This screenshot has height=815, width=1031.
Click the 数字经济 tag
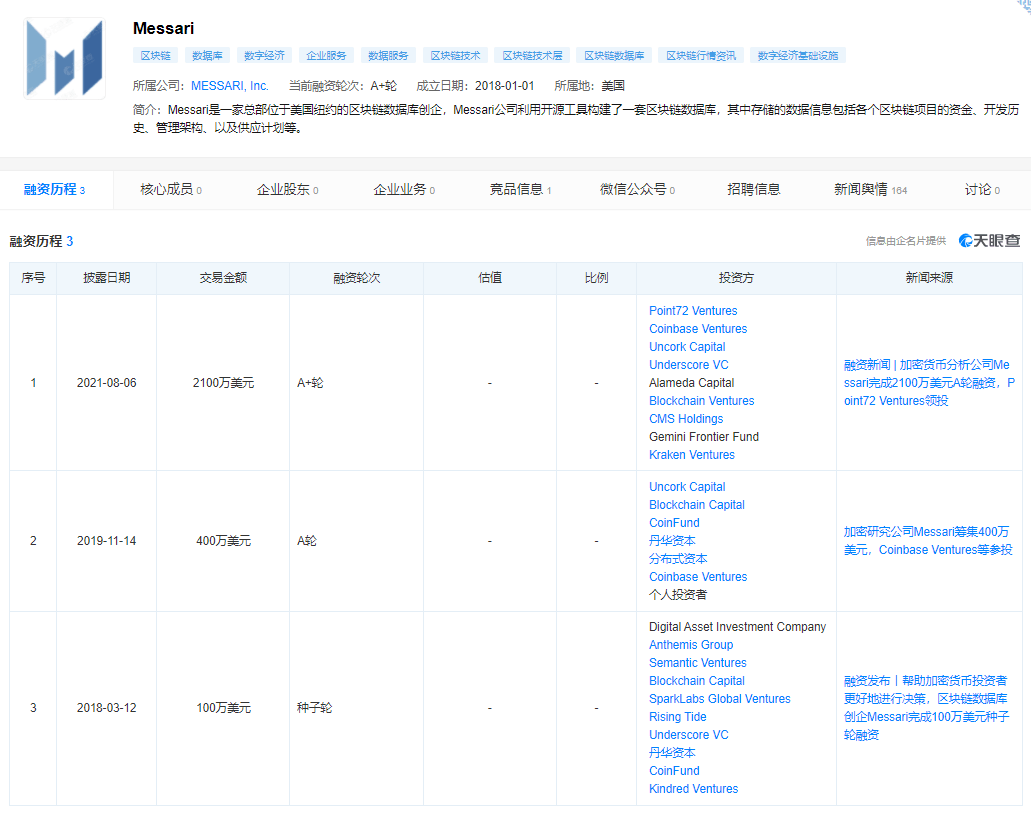click(x=264, y=55)
